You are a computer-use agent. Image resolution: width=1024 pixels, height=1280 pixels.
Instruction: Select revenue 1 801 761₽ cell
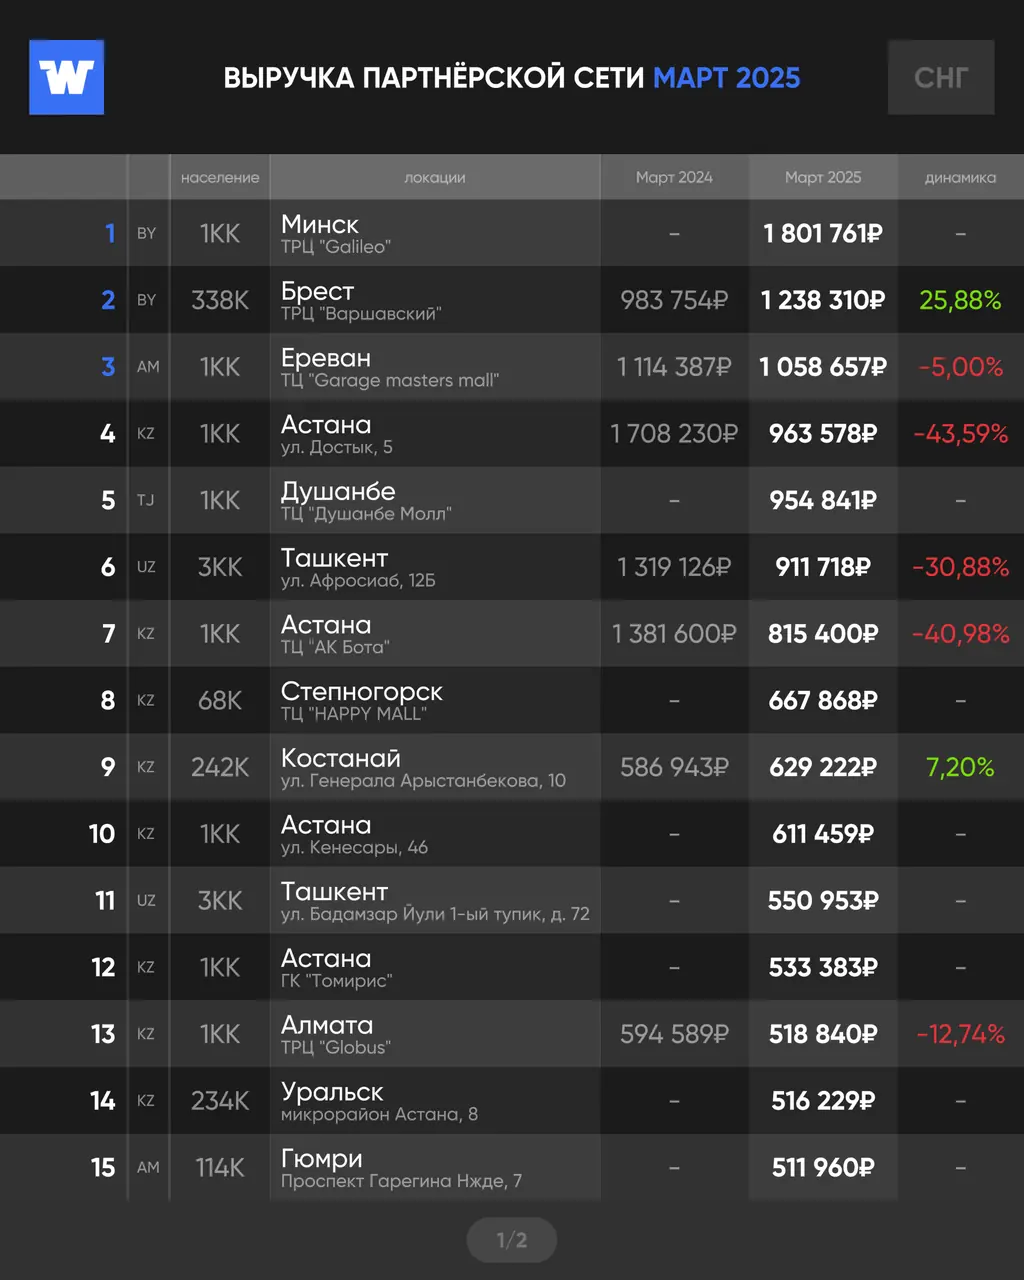coord(823,234)
